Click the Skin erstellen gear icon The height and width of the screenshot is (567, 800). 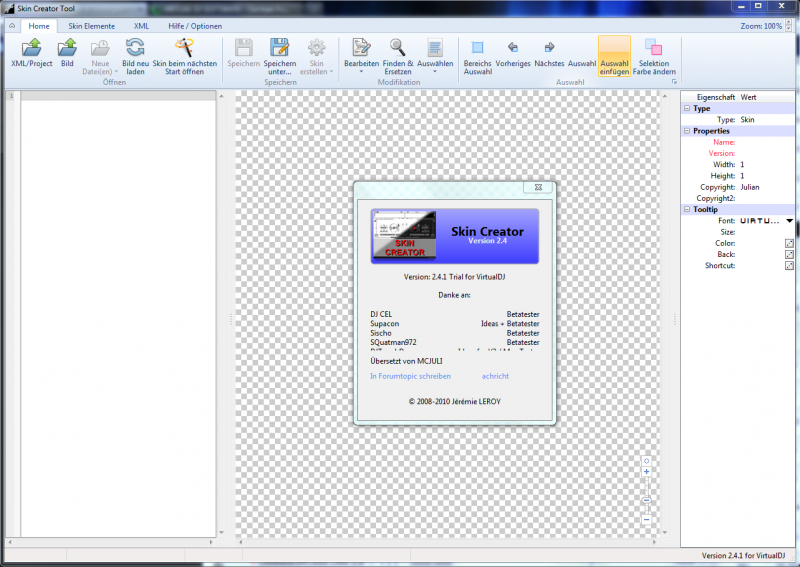pyautogui.click(x=316, y=48)
